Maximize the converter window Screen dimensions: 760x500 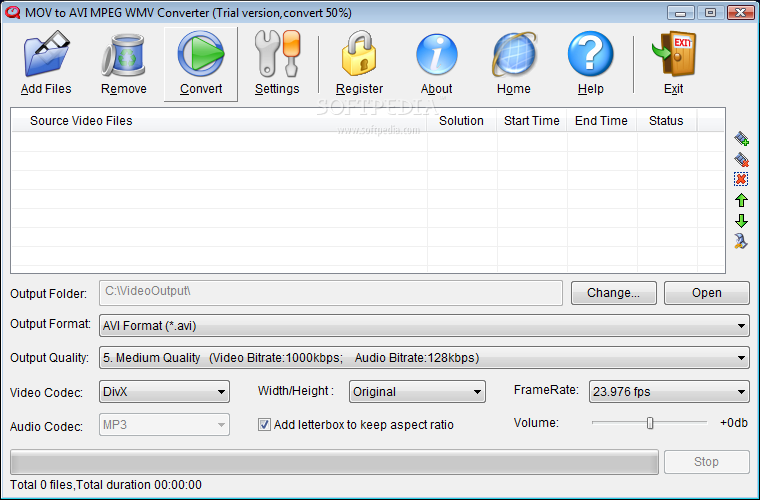click(x=711, y=13)
